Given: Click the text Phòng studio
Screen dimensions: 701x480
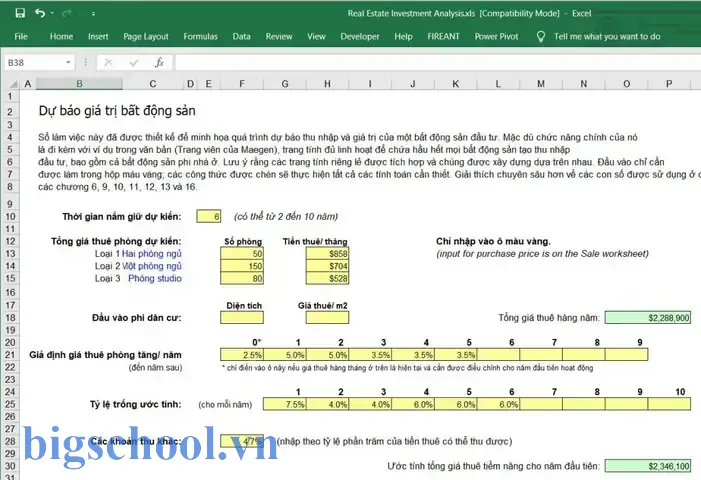Looking at the screenshot, I should tap(155, 278).
